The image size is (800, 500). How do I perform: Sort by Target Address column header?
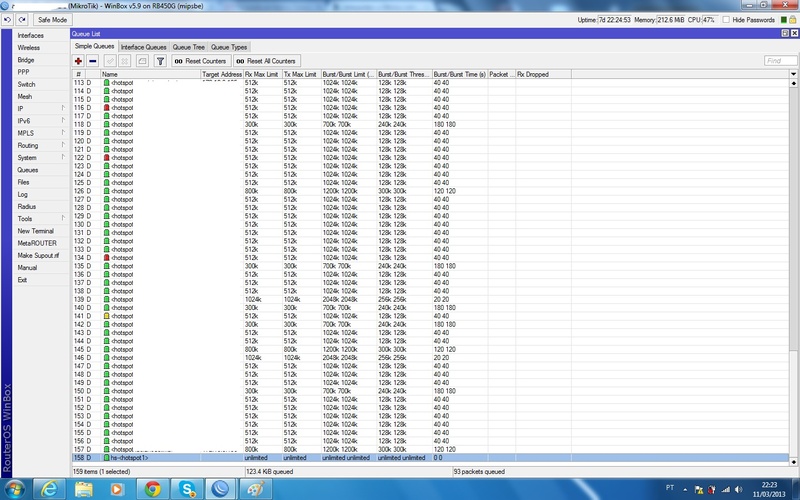[222, 74]
